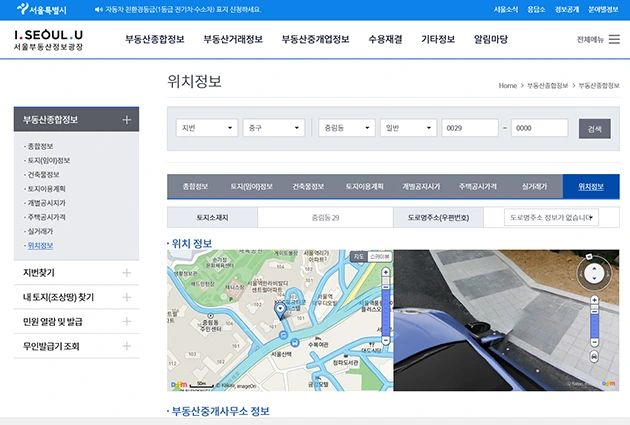The width and height of the screenshot is (630, 425).
Task: Click the street view compass move-forward arrow
Action: [x=594, y=268]
